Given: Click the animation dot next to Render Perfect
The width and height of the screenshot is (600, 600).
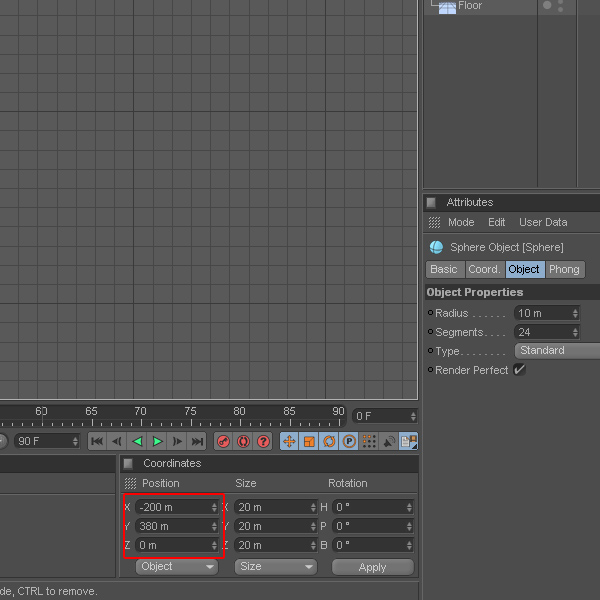Looking at the screenshot, I should (430, 370).
